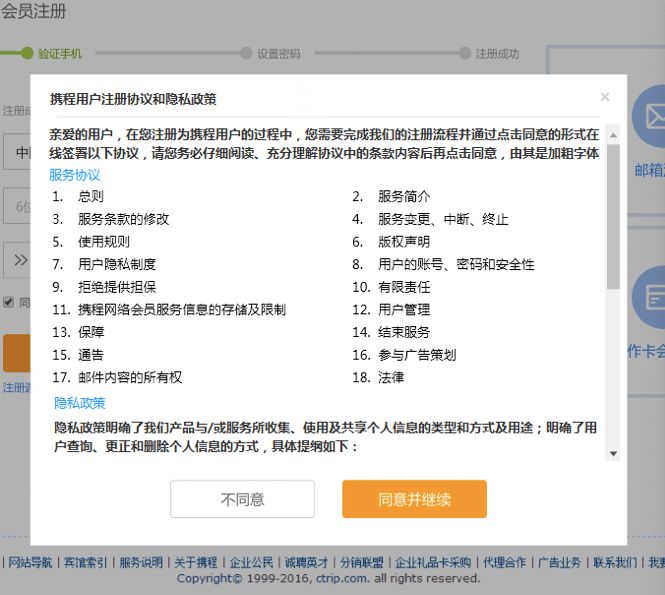Open 联系我们 footer link
Image resolution: width=665 pixels, height=595 pixels.
click(x=615, y=562)
